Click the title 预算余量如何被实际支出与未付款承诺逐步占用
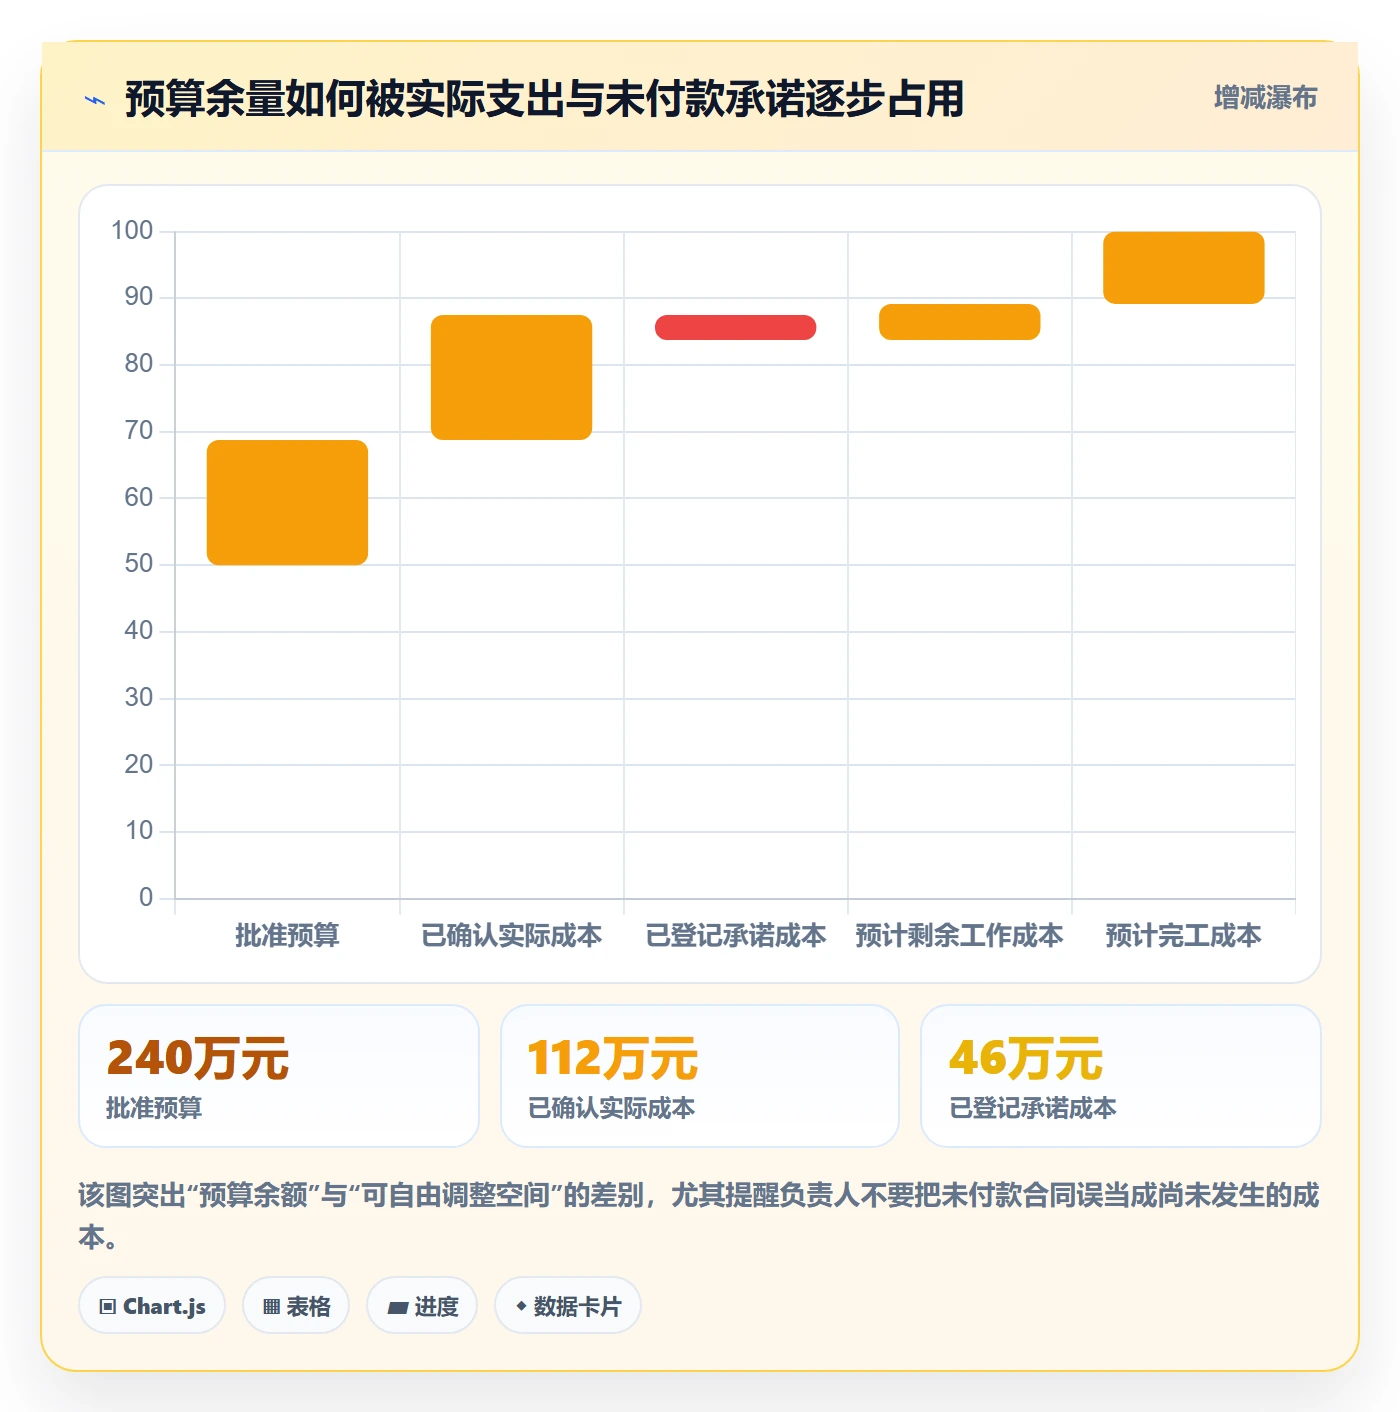Viewport: 1400px width, 1412px height. pyautogui.click(x=544, y=99)
